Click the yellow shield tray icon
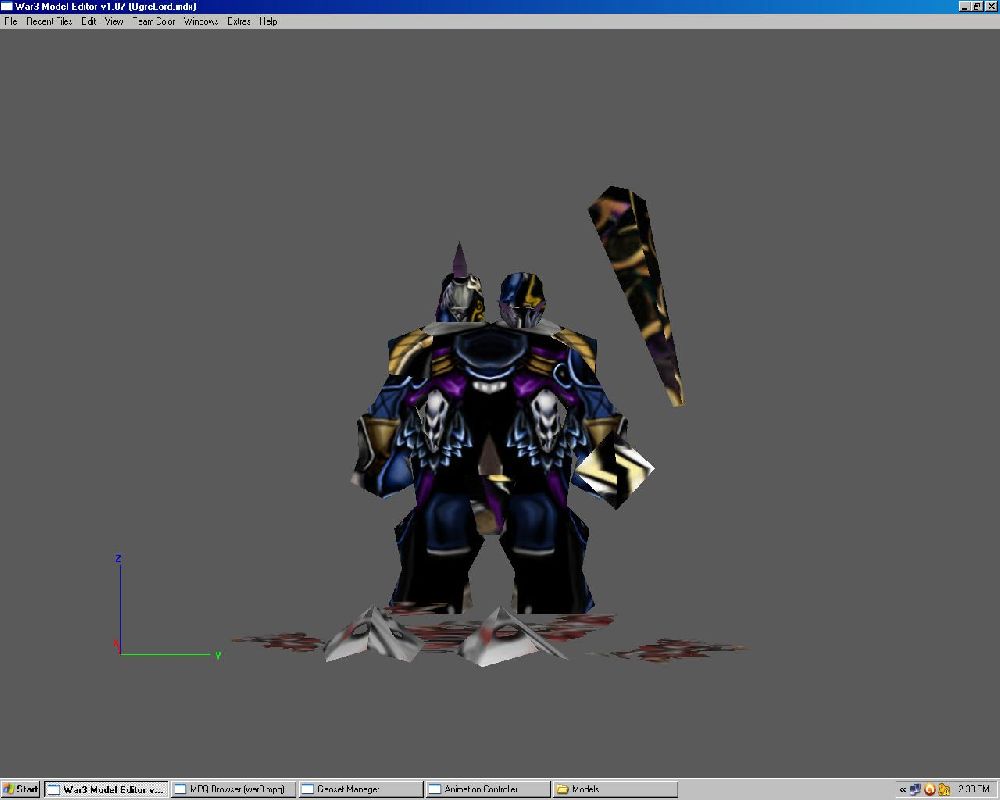 [944, 789]
